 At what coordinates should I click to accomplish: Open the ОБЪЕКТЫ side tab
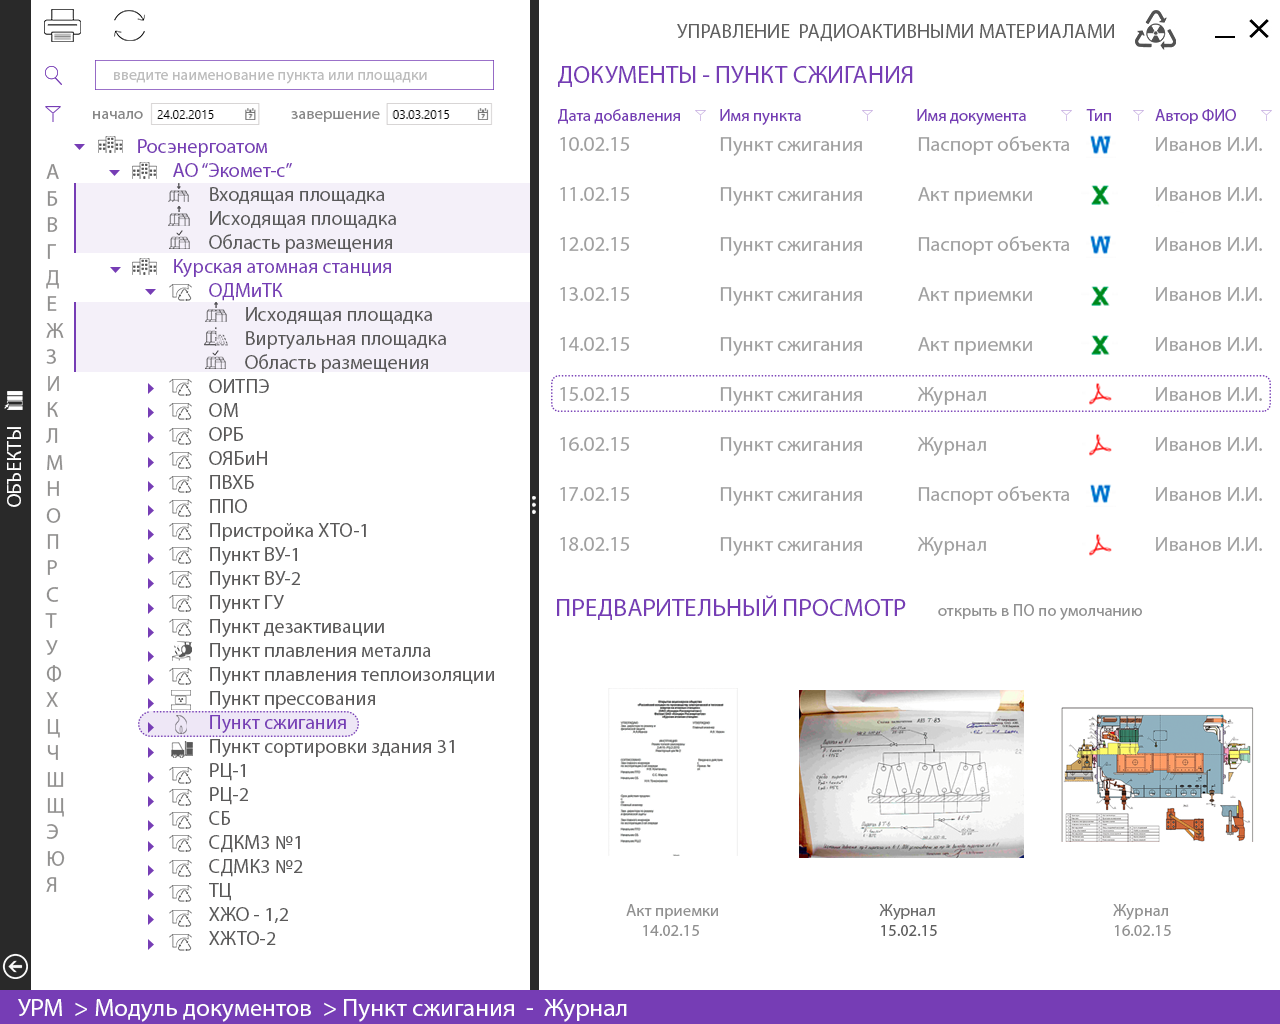click(14, 450)
